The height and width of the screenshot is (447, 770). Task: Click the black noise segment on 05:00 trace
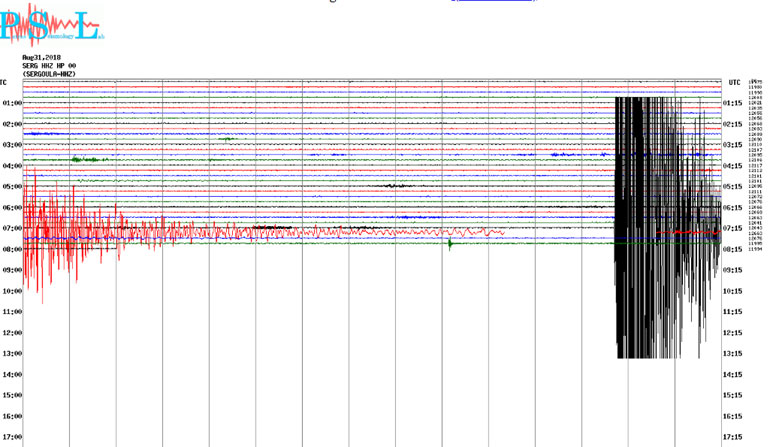click(x=398, y=186)
